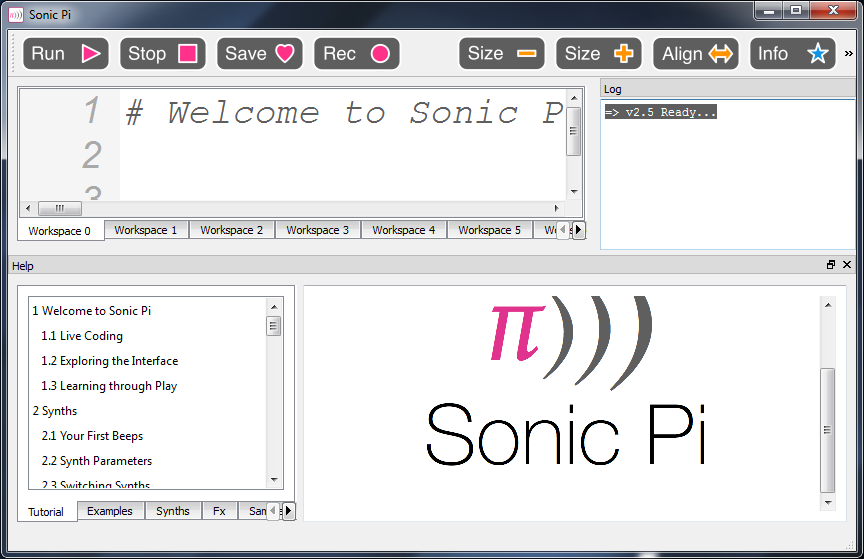Click tutorial list scrollbar up arrow

274,307
